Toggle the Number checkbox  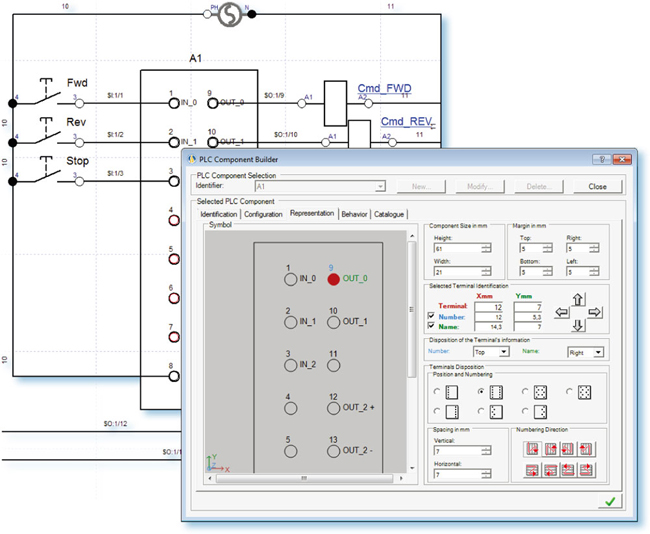(x=431, y=316)
